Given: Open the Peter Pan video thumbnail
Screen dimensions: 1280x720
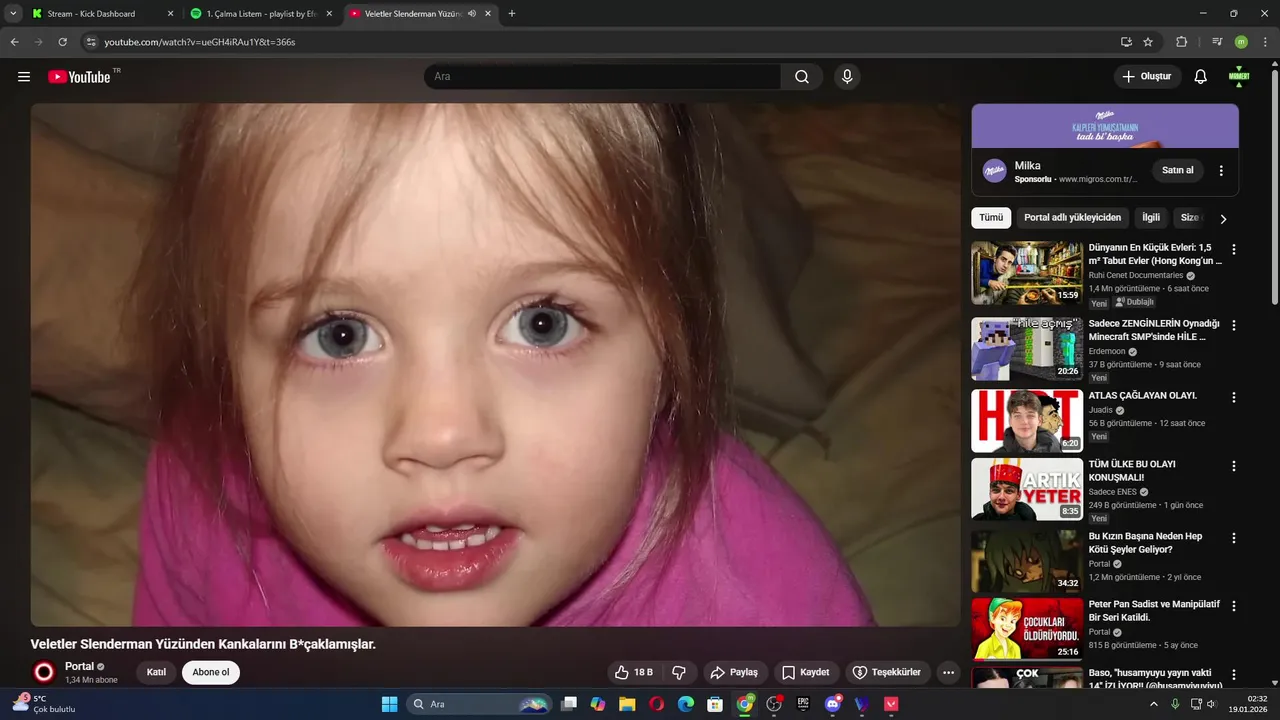Looking at the screenshot, I should tap(1027, 629).
